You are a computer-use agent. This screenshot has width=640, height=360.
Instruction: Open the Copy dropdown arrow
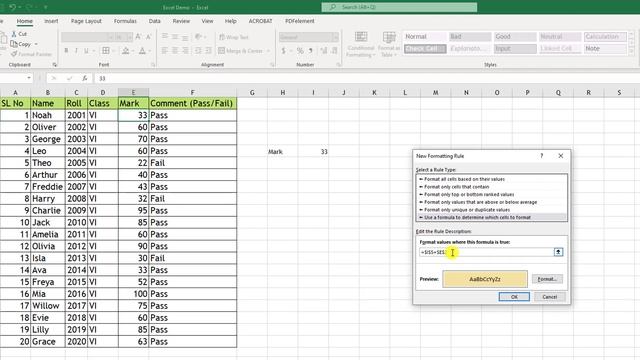pyautogui.click(x=36, y=44)
